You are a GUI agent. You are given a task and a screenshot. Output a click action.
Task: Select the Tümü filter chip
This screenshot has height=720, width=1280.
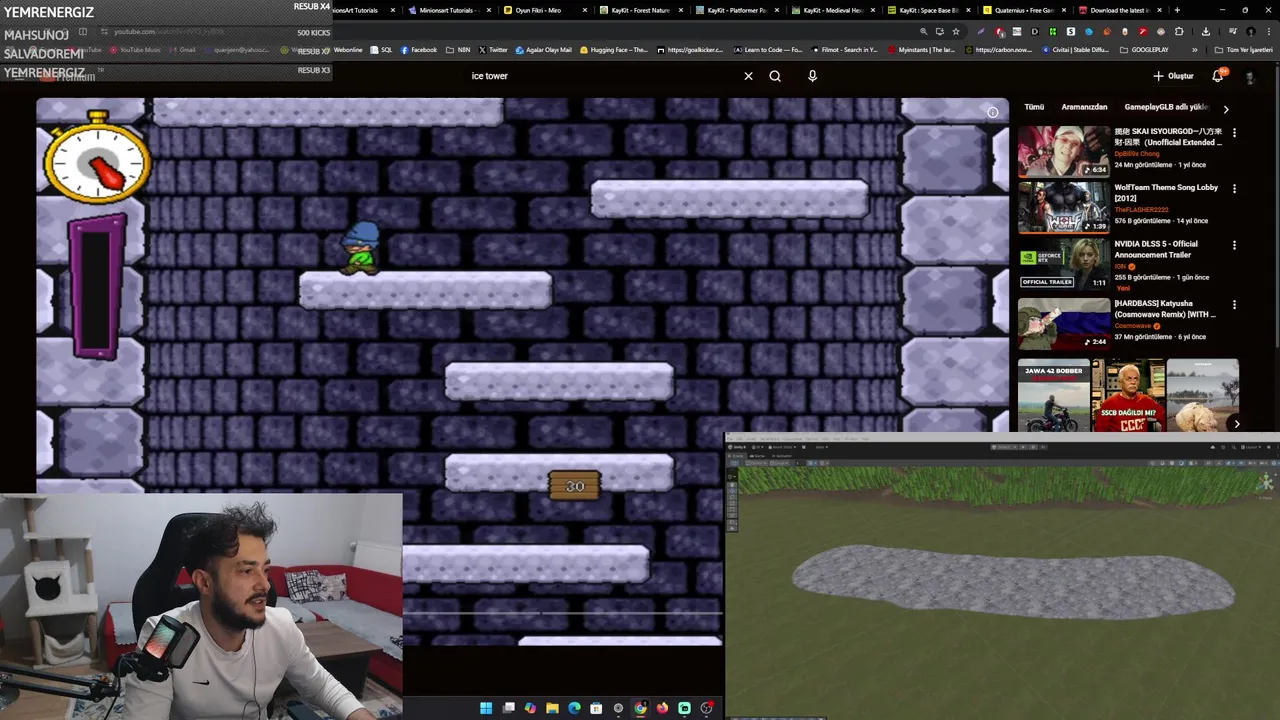tap(1034, 107)
